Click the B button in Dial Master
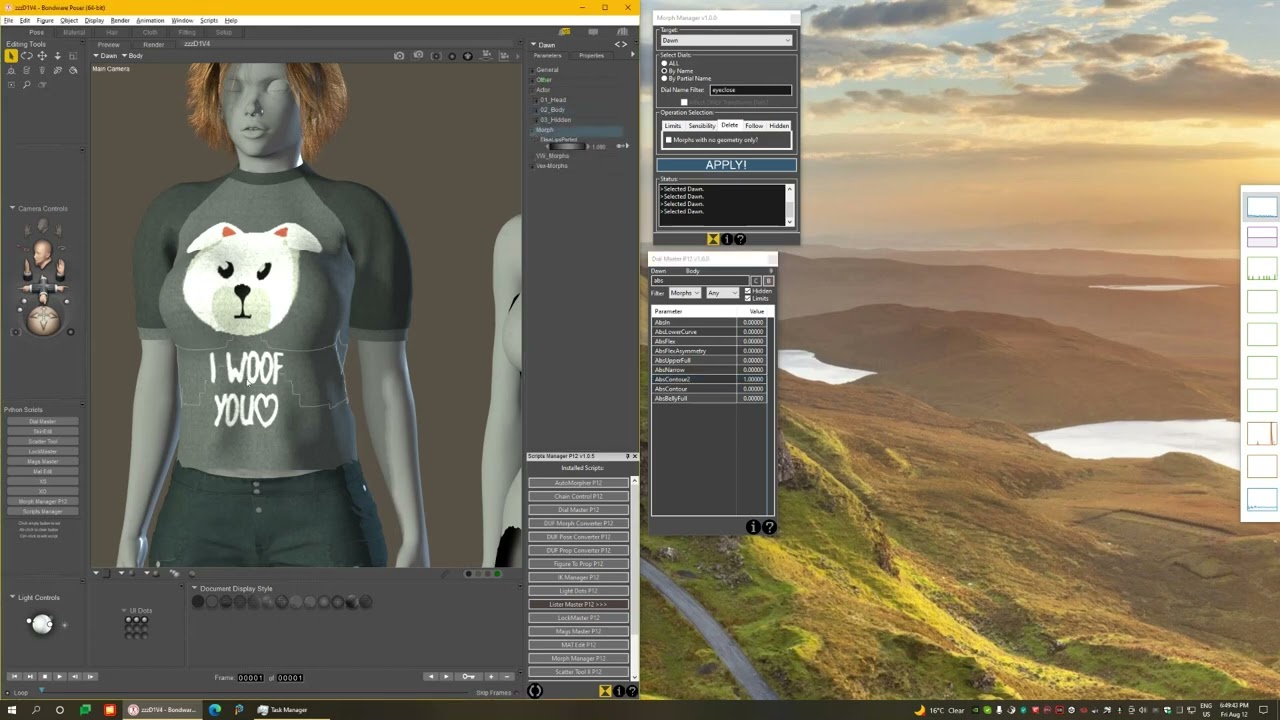 (x=768, y=281)
